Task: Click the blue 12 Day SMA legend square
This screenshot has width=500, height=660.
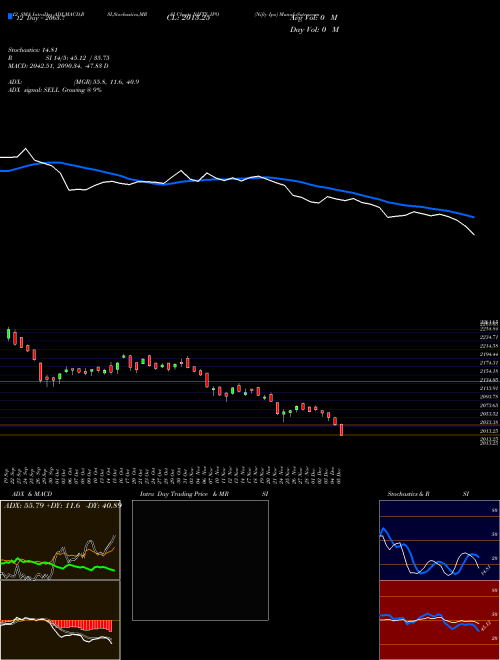Action: [11, 16]
